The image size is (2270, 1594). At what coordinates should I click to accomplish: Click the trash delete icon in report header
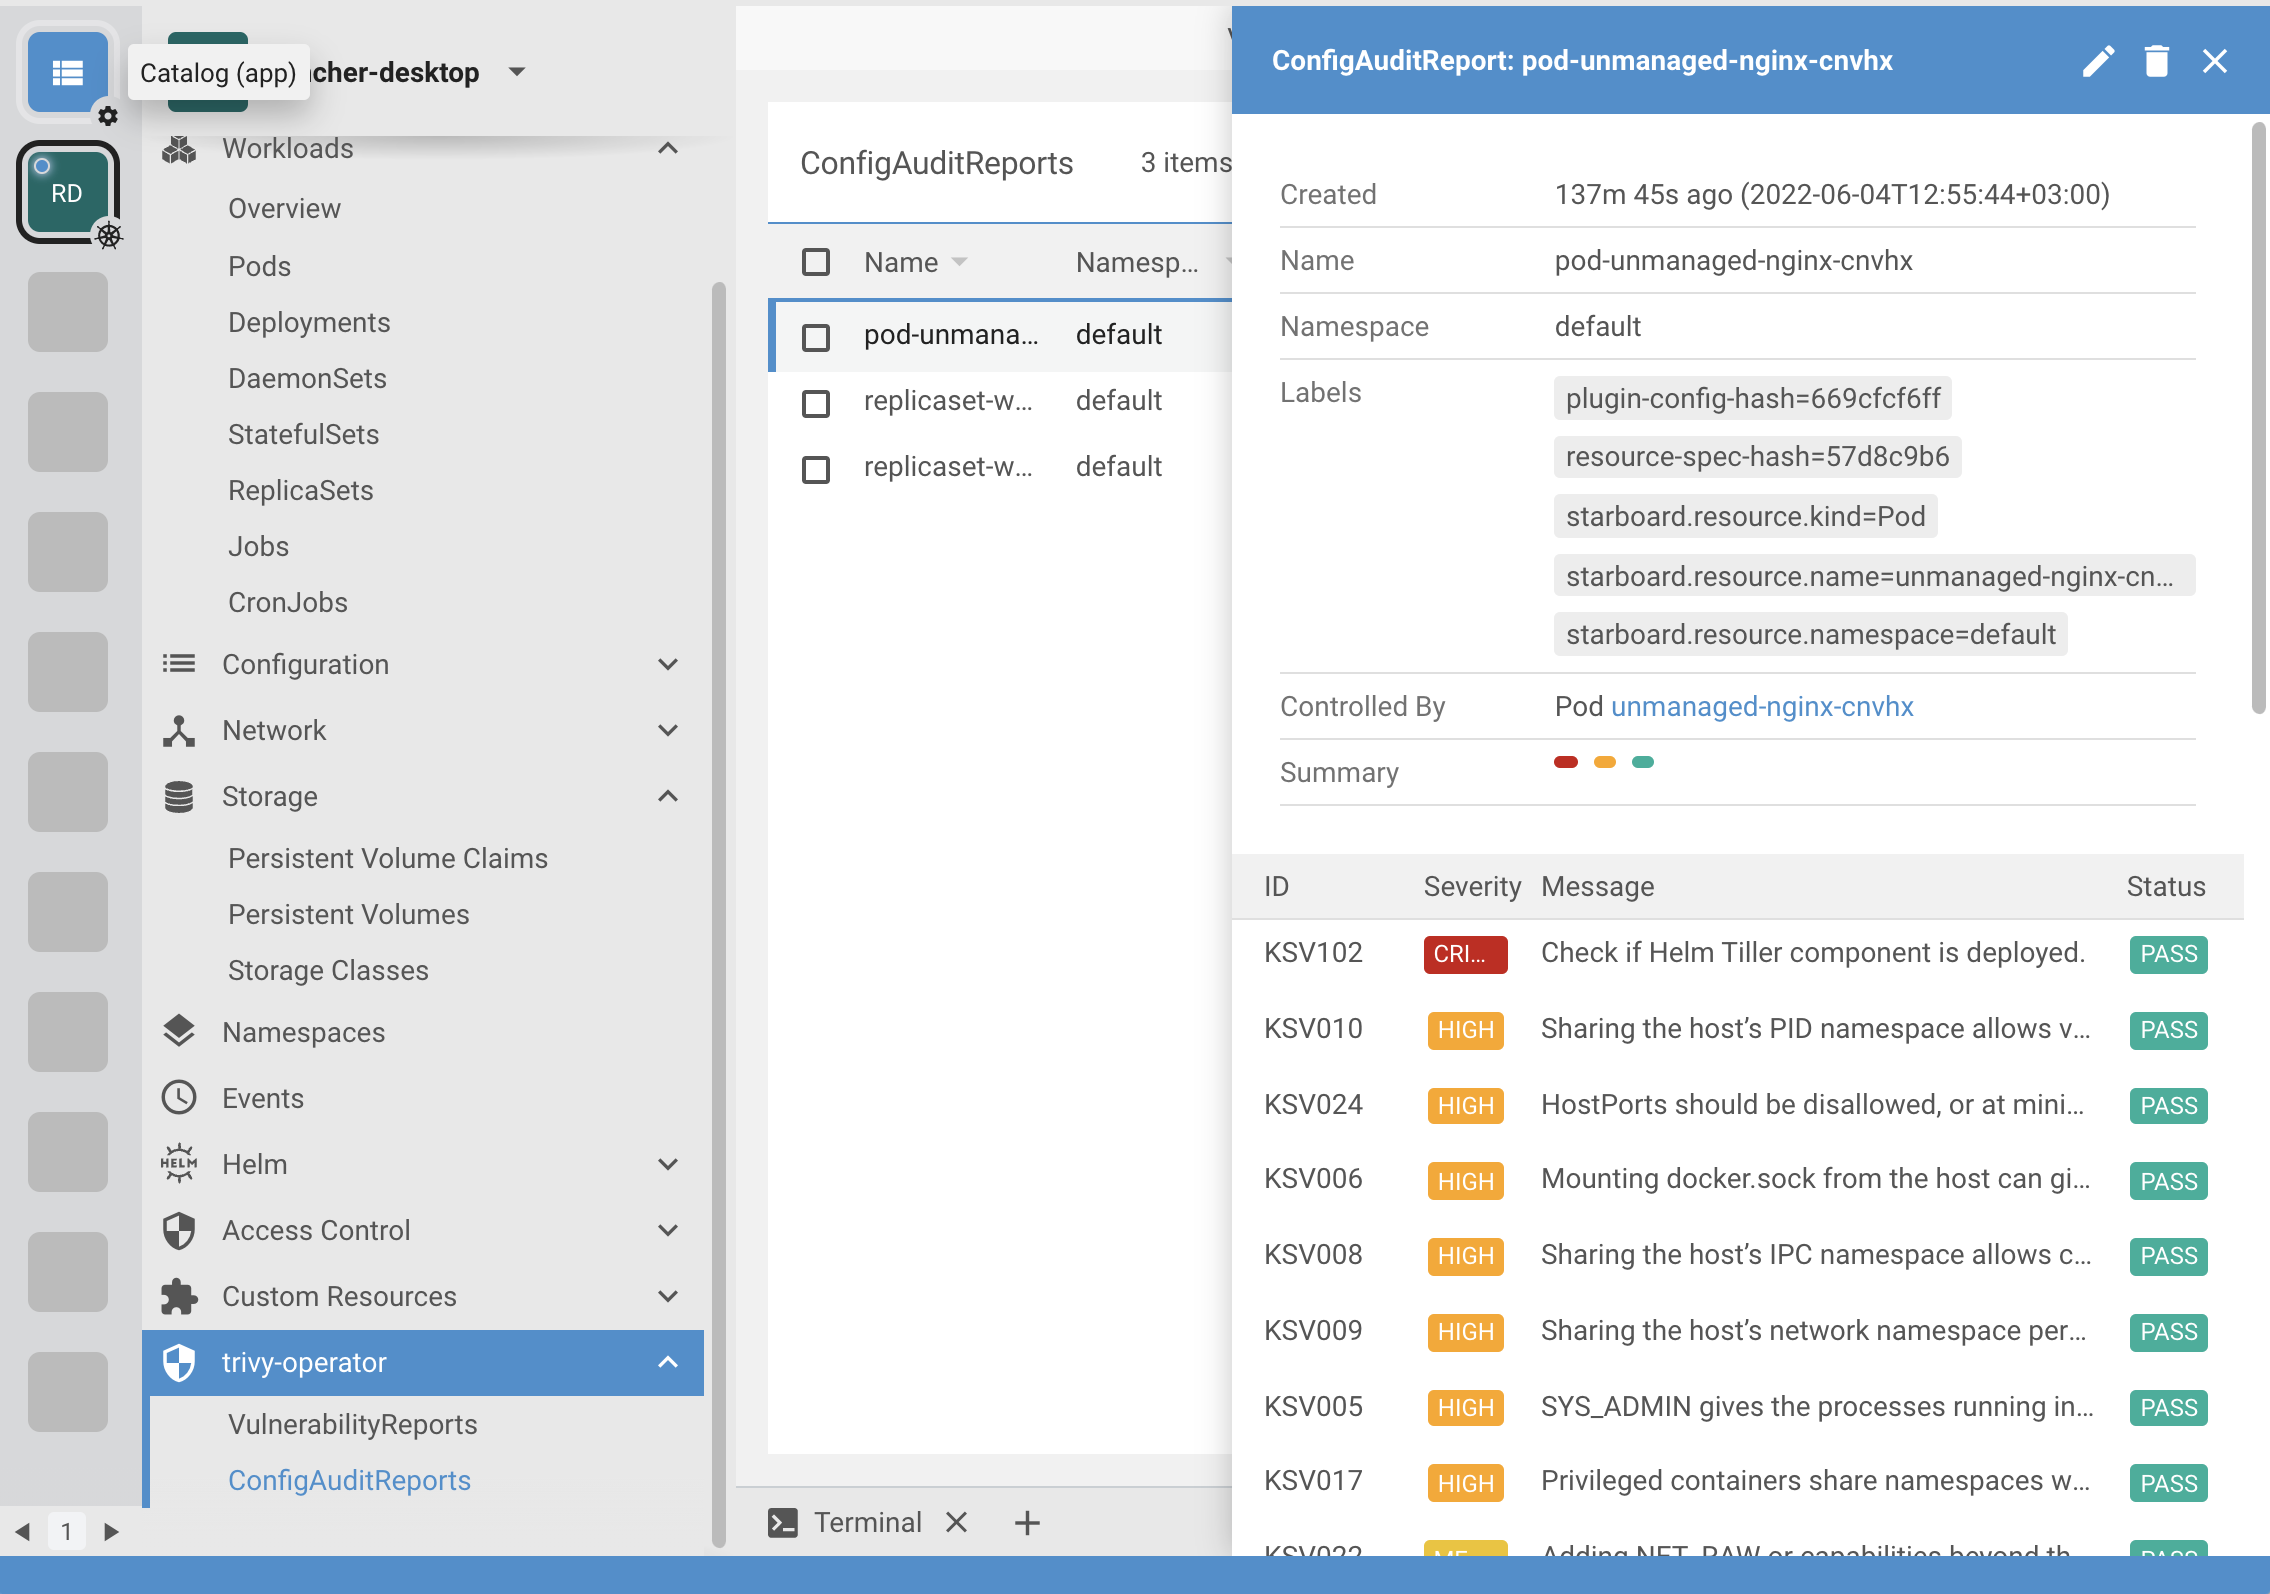point(2157,61)
